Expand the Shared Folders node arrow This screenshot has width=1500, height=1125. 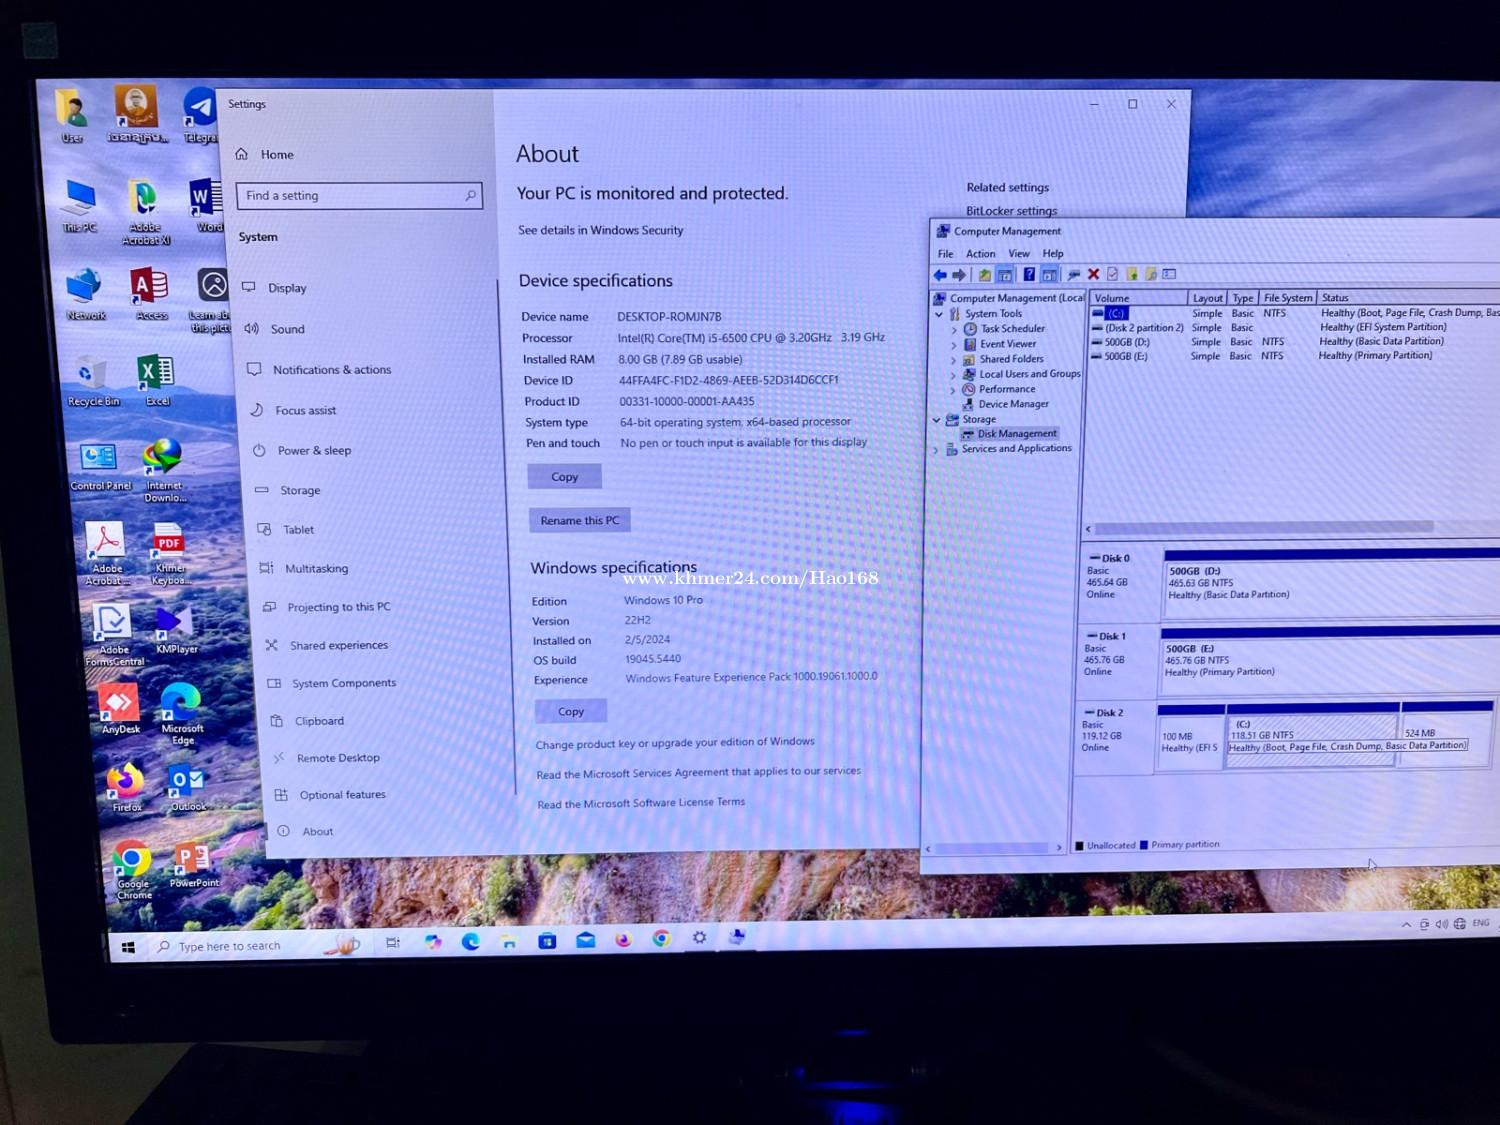pos(953,359)
